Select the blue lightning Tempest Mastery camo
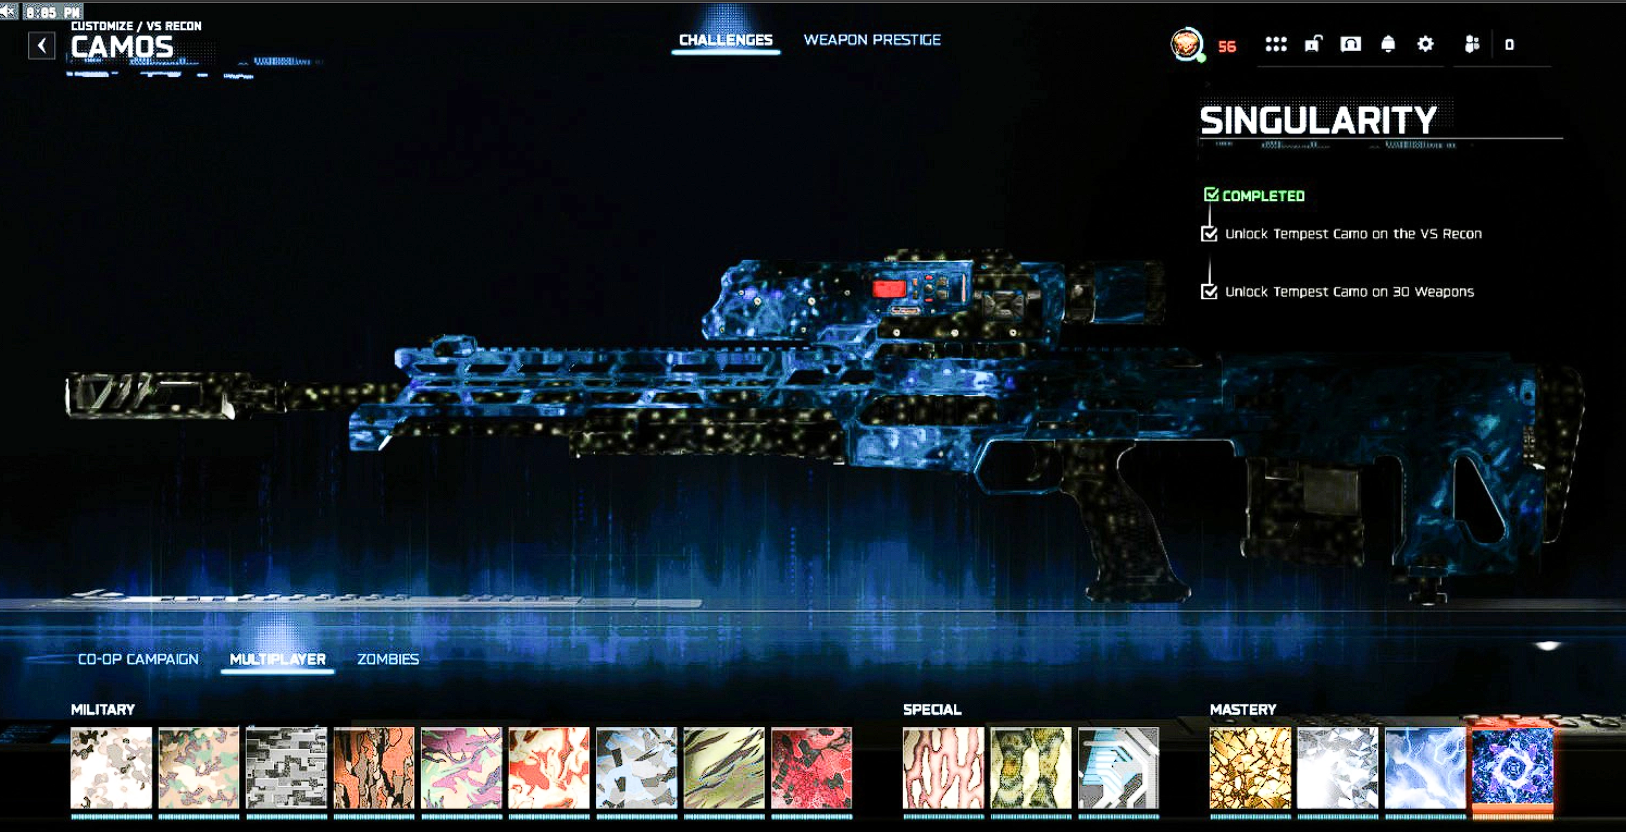 point(1425,768)
